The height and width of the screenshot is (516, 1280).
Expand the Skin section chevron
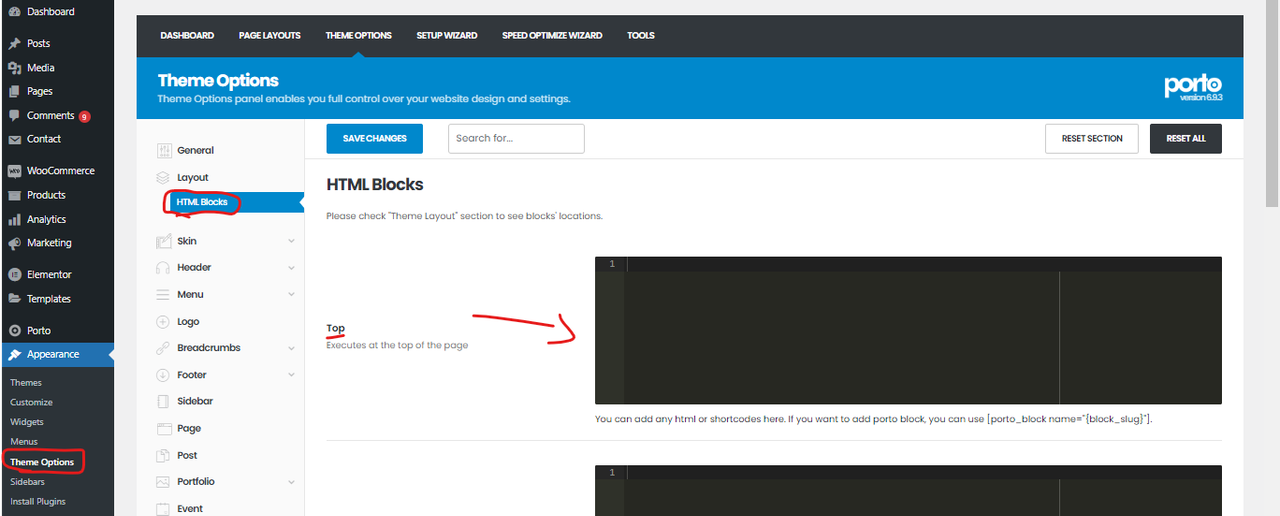coord(291,241)
